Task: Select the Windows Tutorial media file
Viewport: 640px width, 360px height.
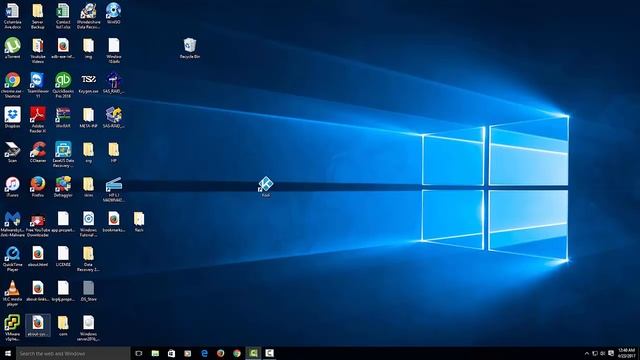Action: click(x=89, y=224)
